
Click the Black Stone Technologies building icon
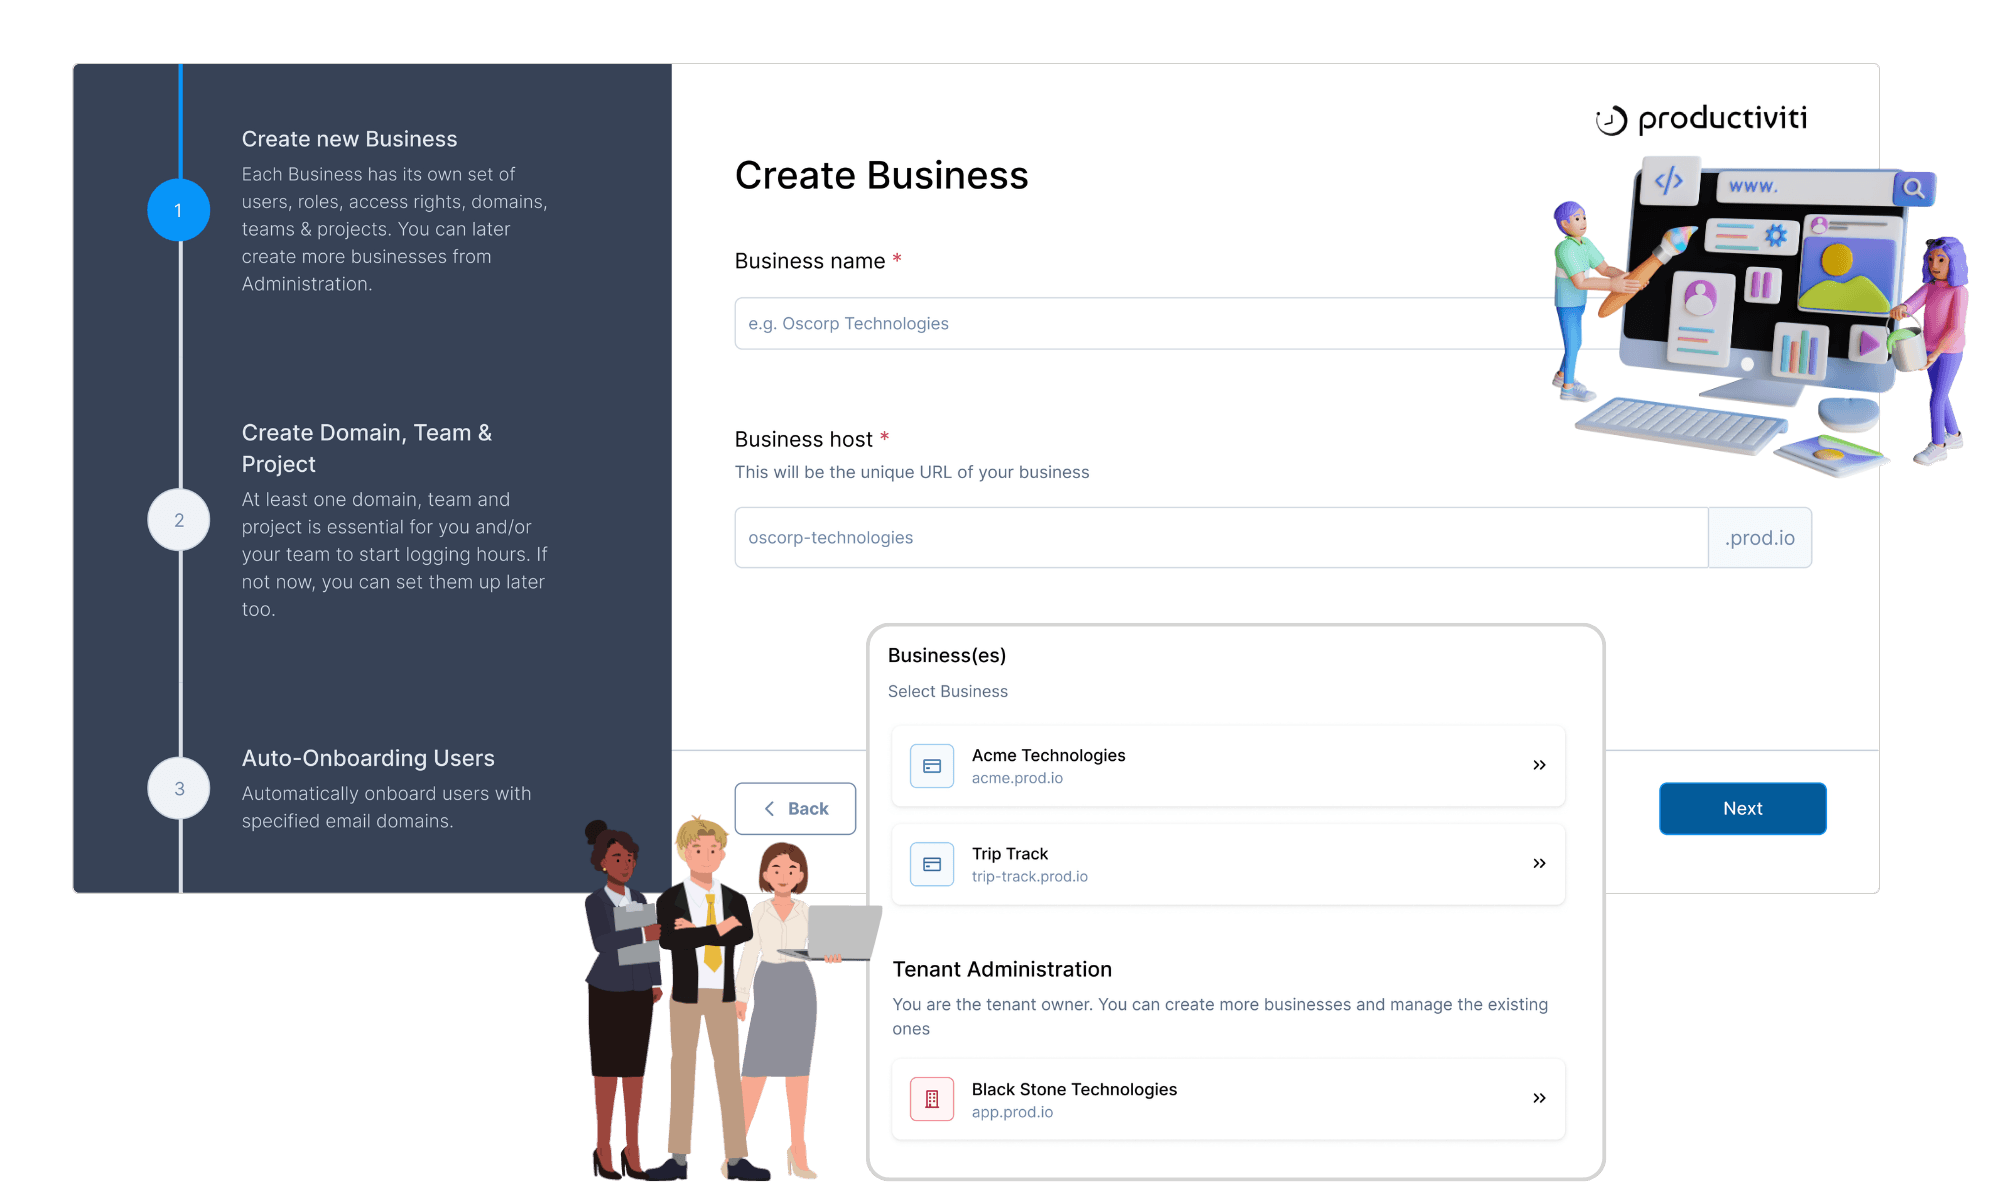coord(932,1099)
